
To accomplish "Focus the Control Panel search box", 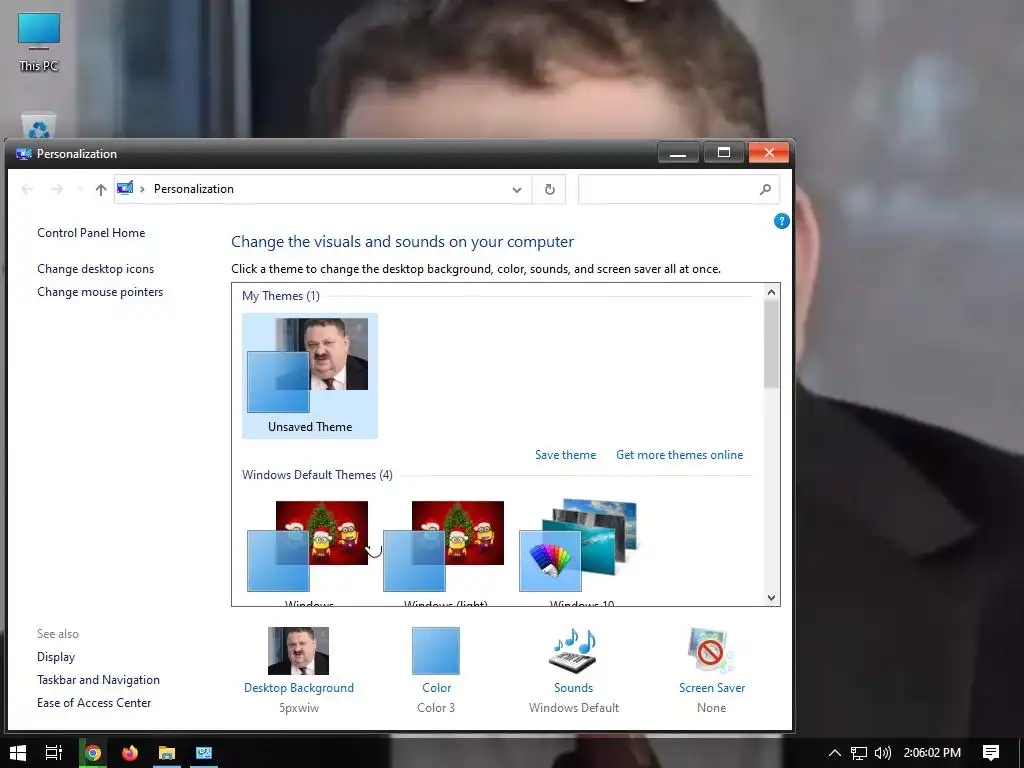I will click(679, 189).
